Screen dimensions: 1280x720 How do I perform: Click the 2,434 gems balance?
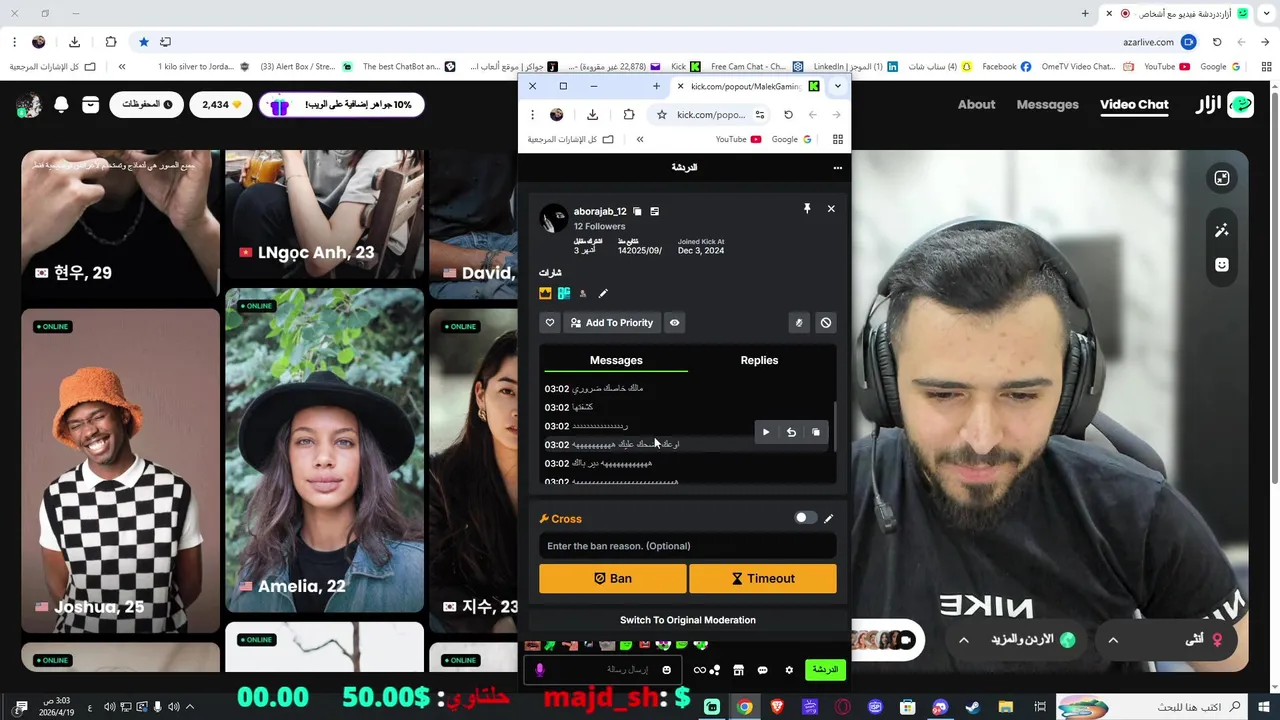[x=221, y=104]
